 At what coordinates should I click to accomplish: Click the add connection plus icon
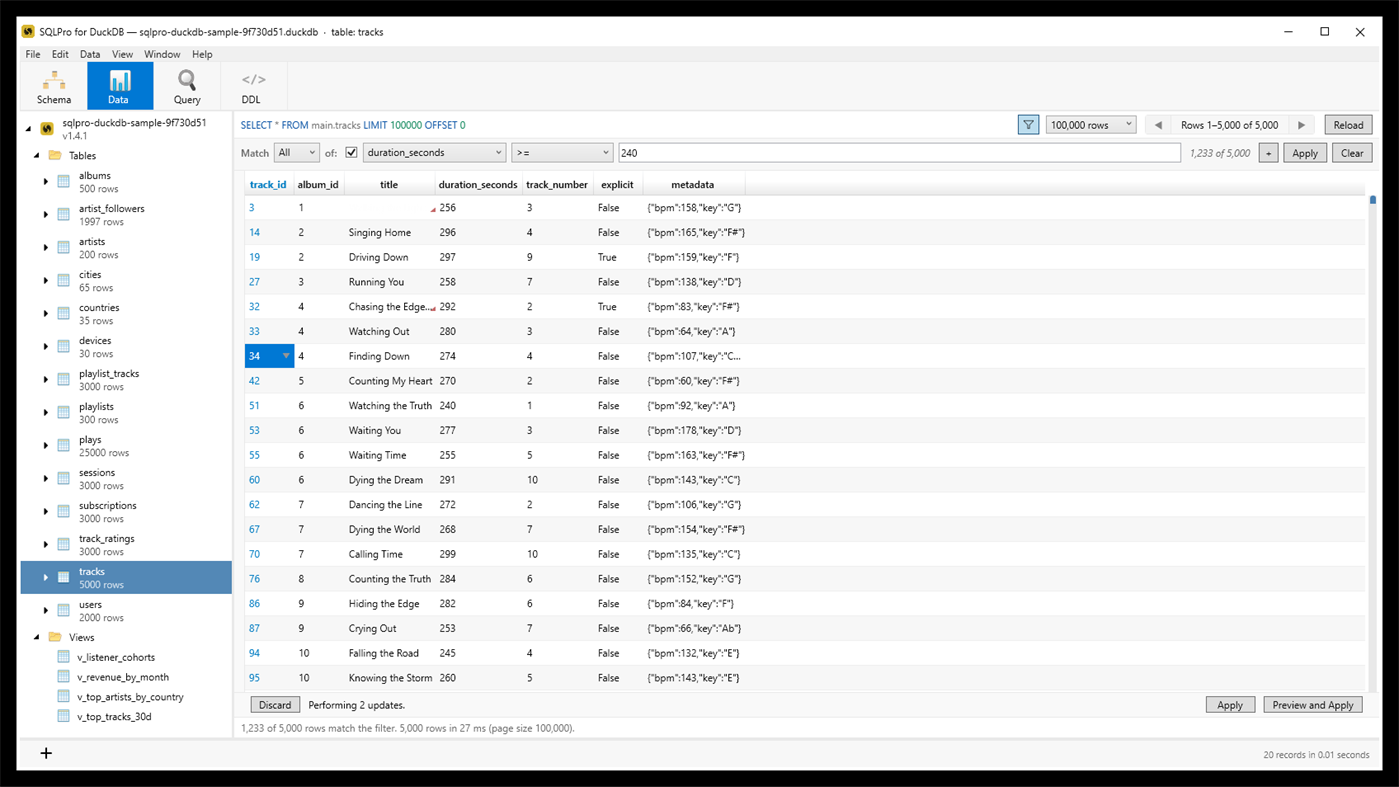[46, 753]
